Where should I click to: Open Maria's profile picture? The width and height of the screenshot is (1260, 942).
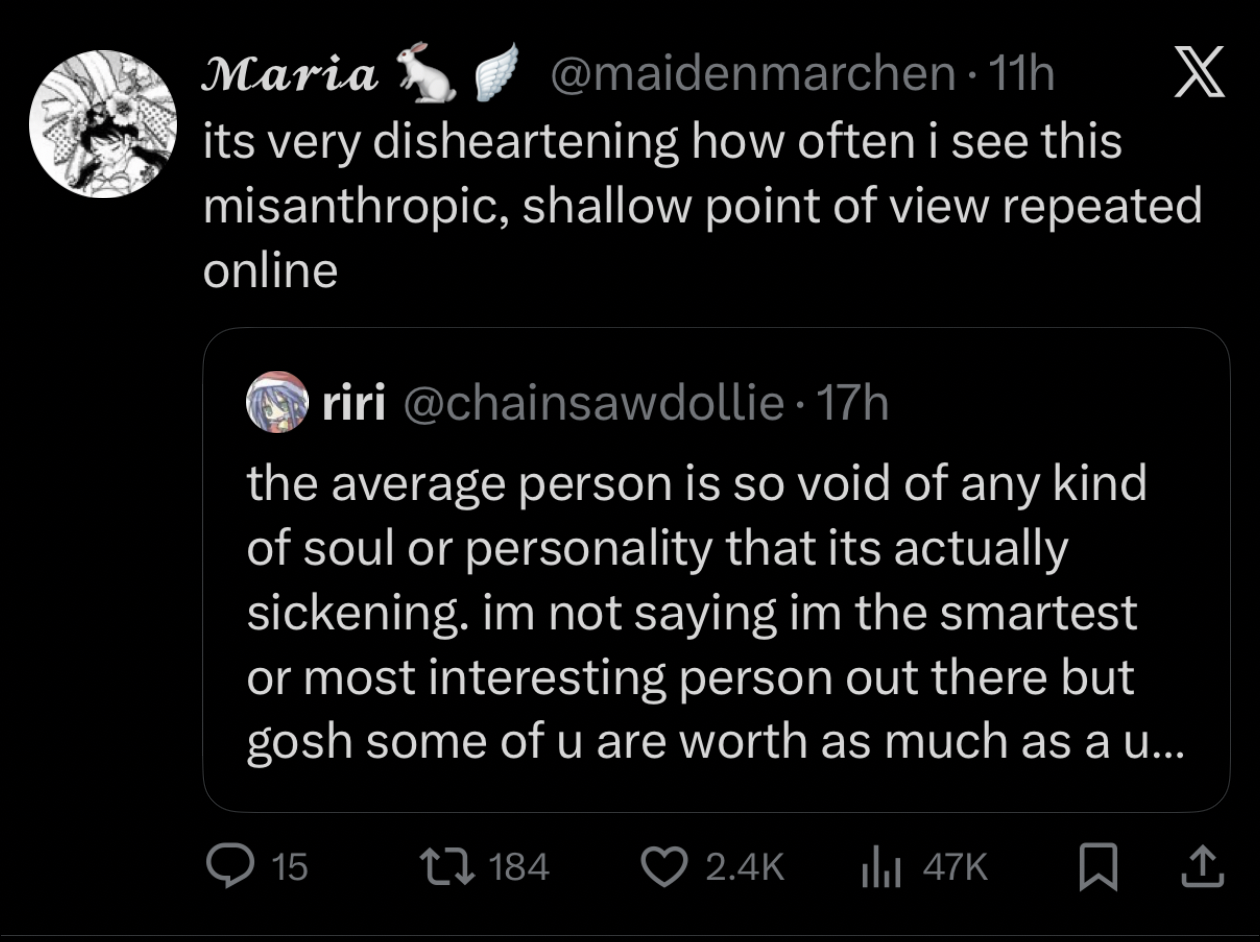tap(103, 124)
